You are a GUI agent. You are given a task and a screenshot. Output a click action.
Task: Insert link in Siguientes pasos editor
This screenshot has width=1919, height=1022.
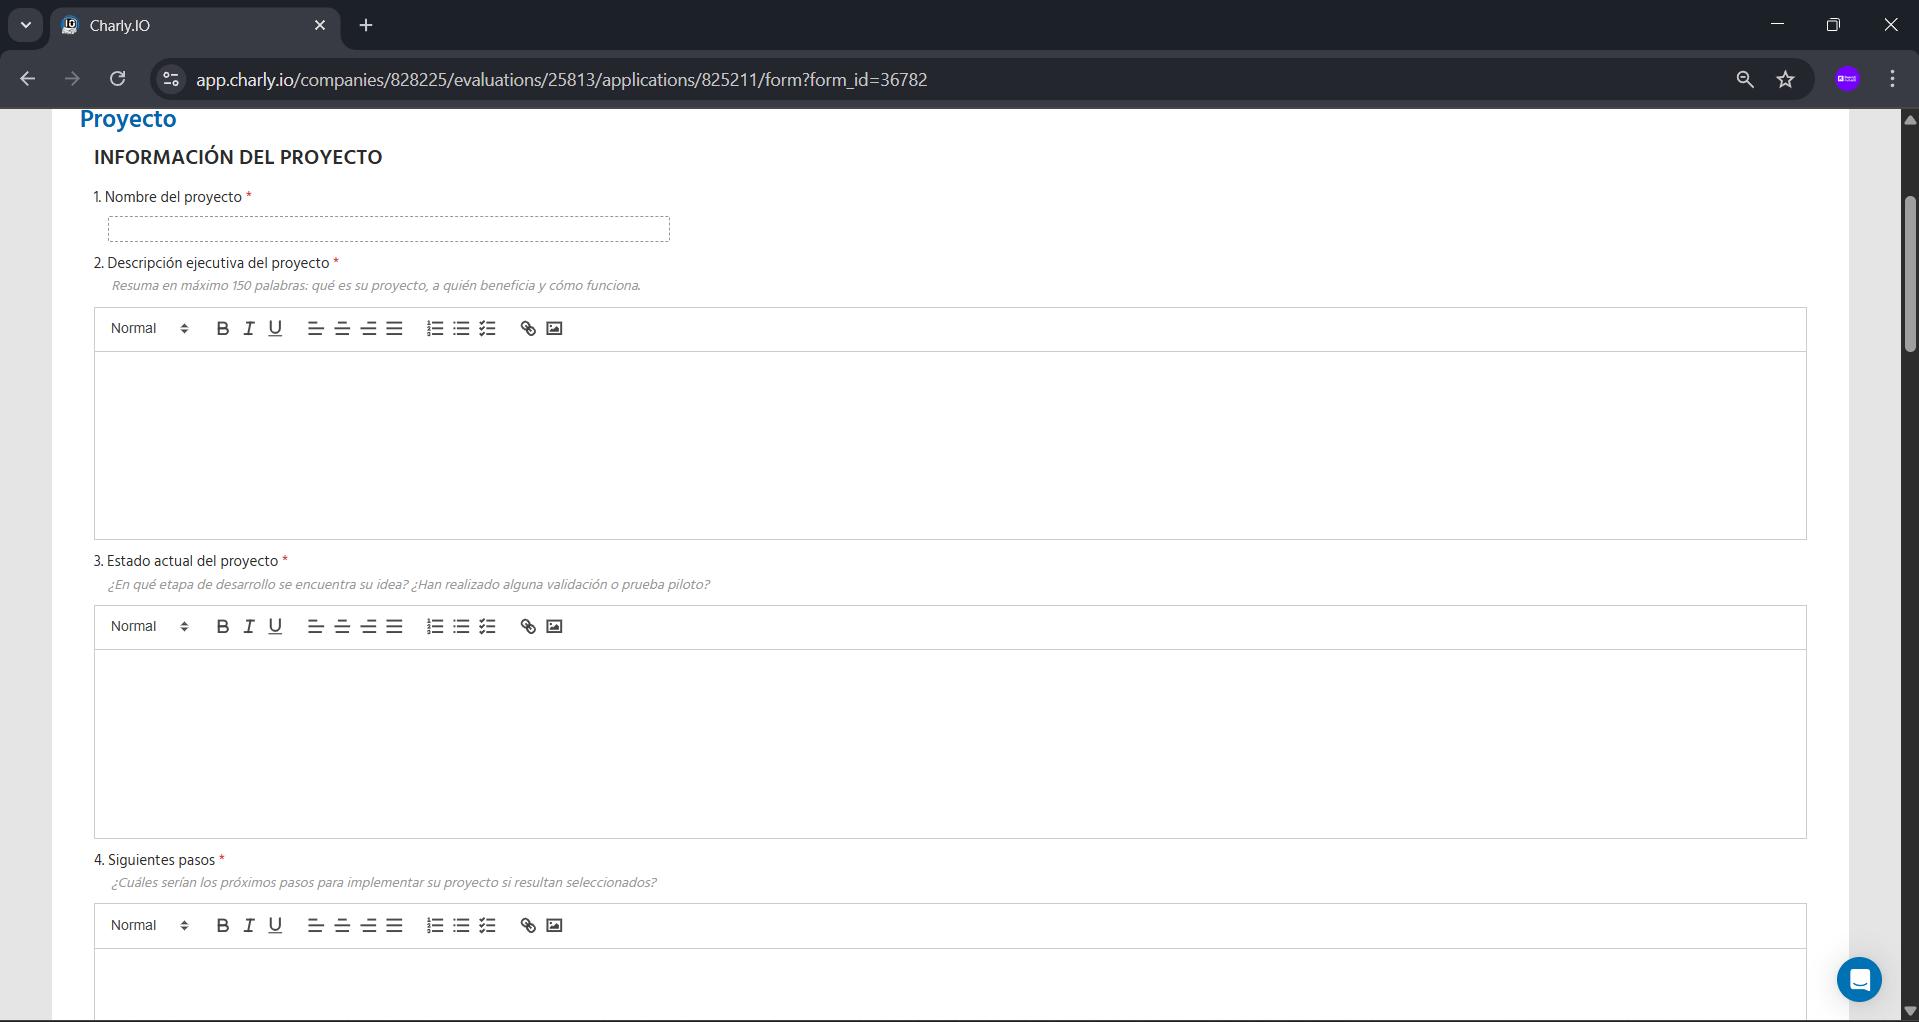point(528,925)
